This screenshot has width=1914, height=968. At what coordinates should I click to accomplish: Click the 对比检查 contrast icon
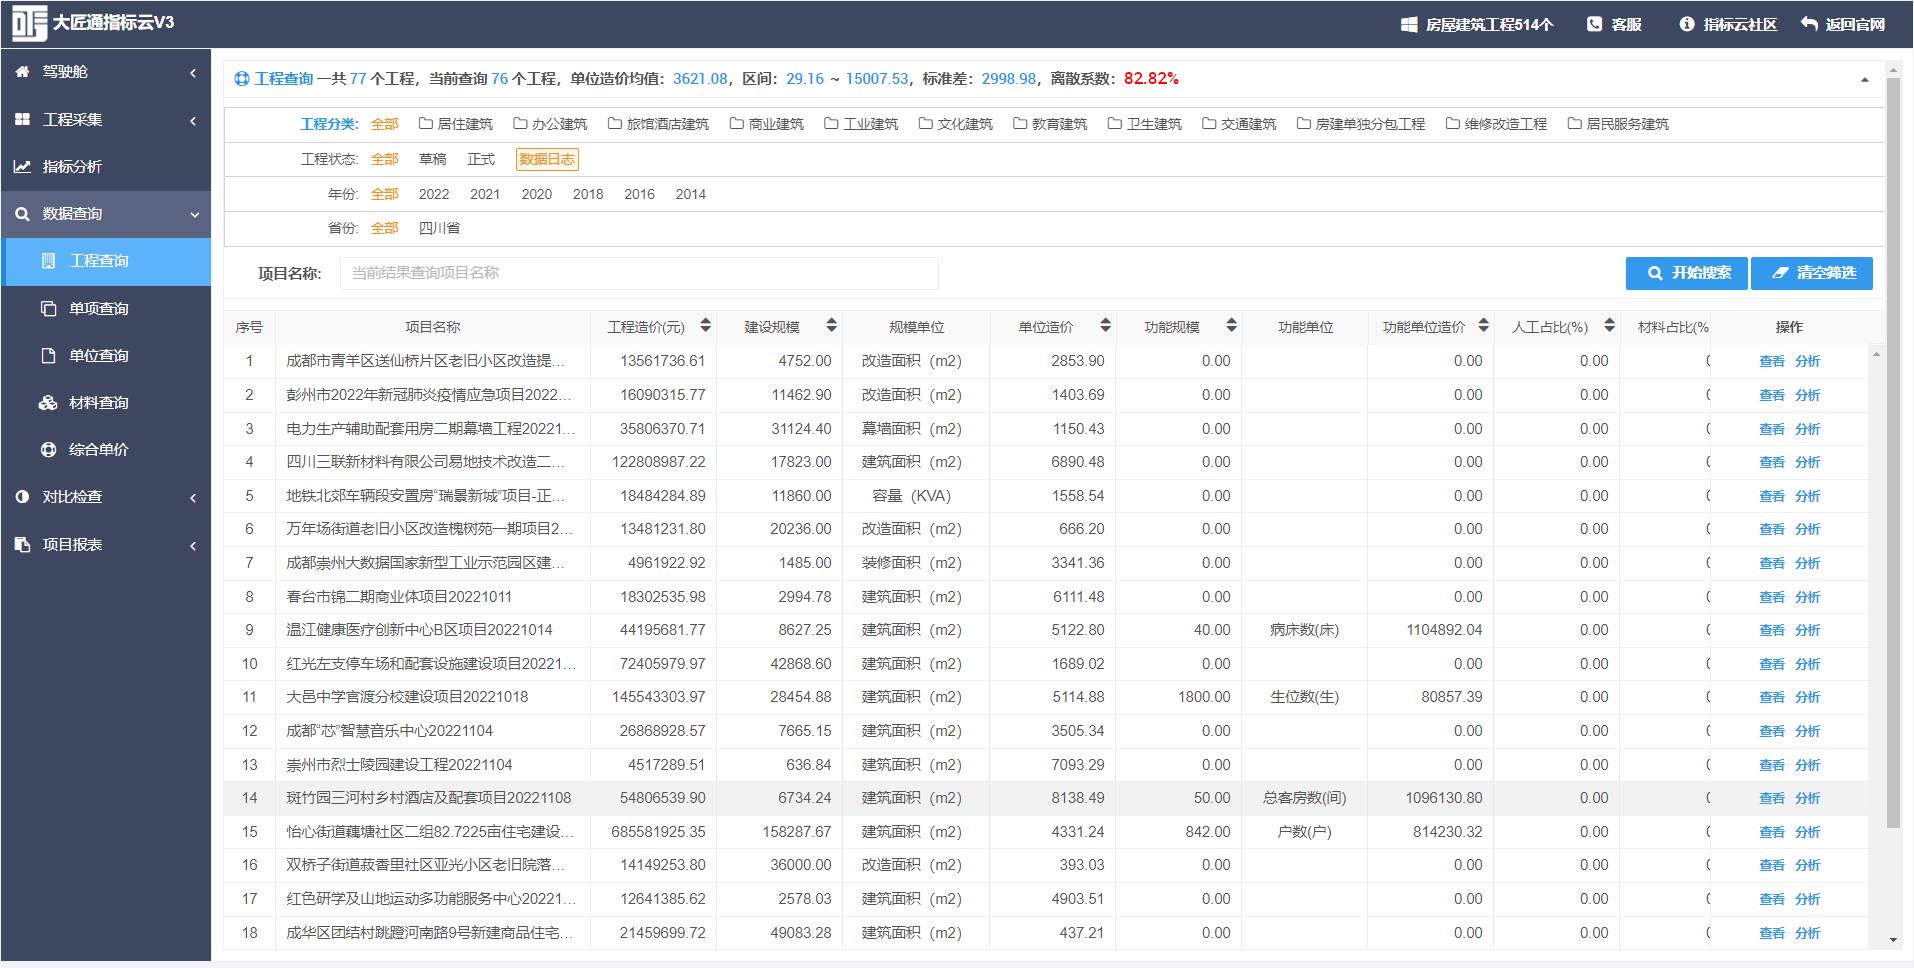coord(22,497)
